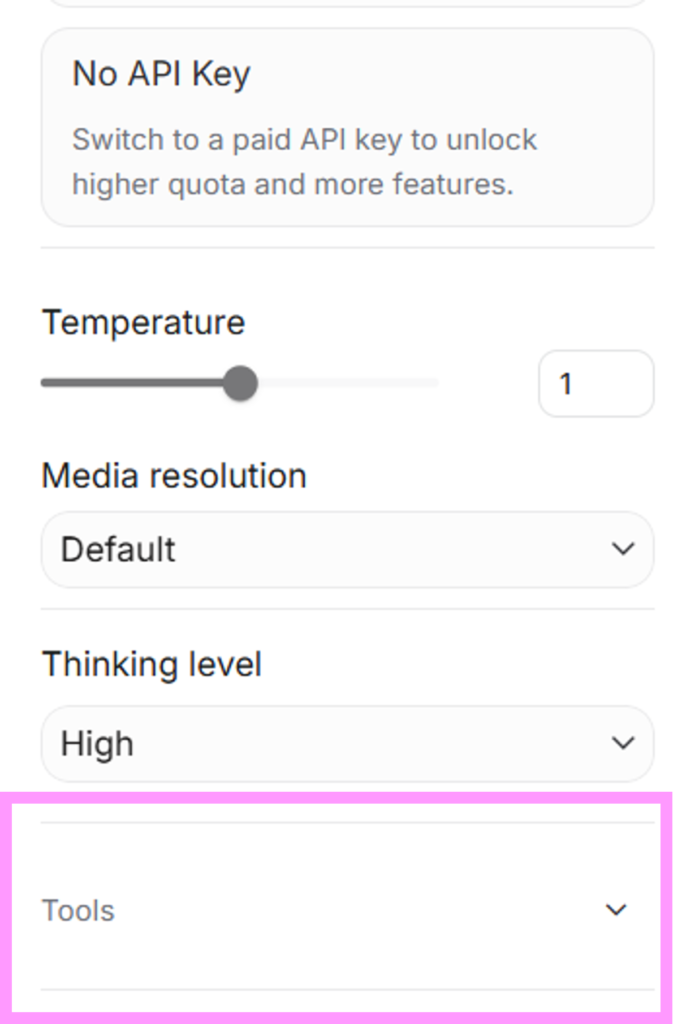Click the 'High' selected value text

(97, 743)
